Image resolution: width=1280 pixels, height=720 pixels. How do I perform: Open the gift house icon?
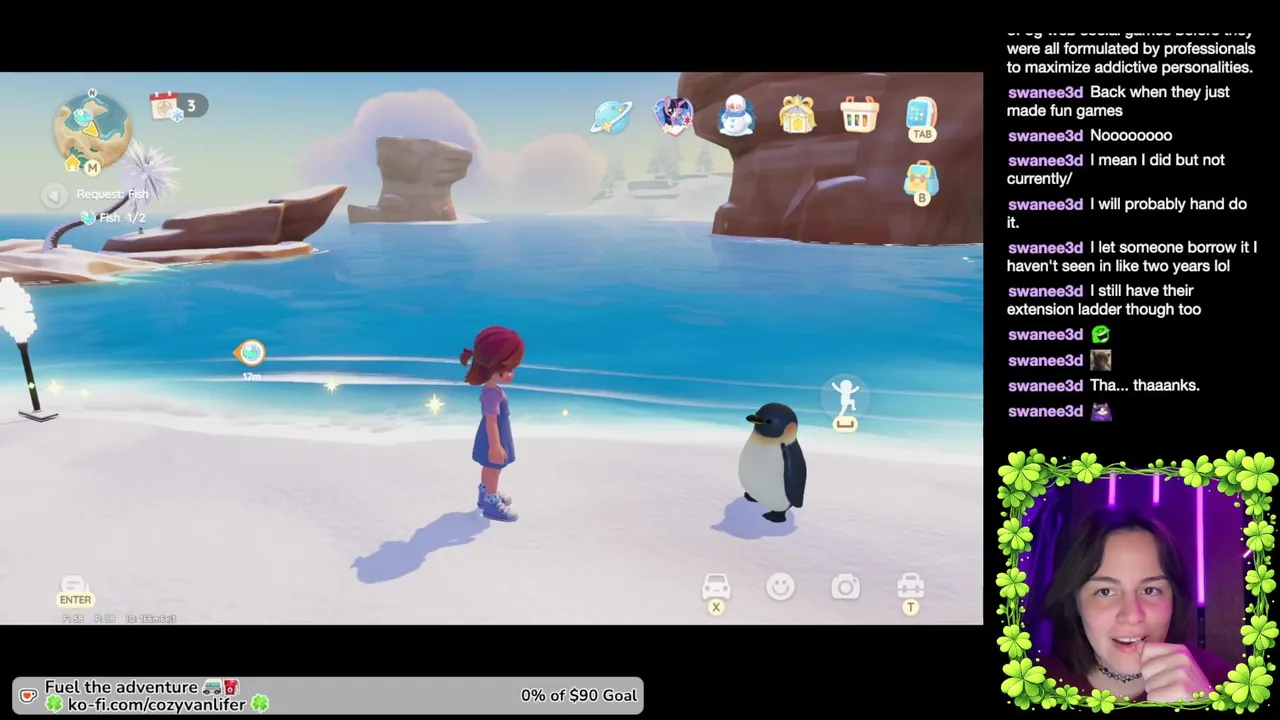[797, 115]
